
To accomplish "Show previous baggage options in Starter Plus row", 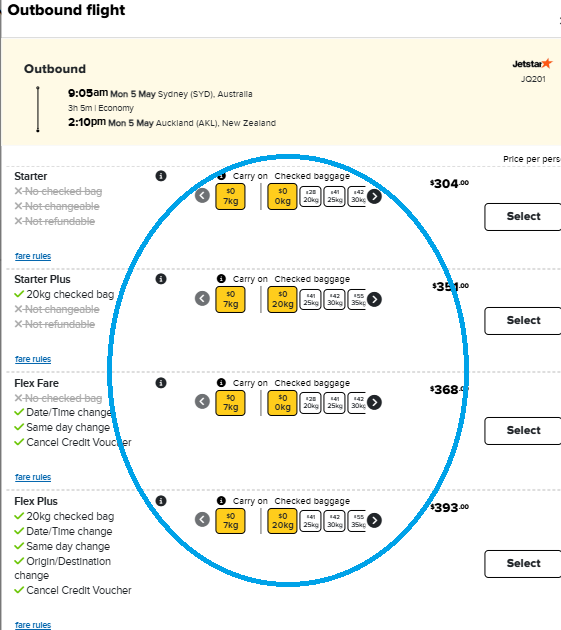I will tap(202, 299).
